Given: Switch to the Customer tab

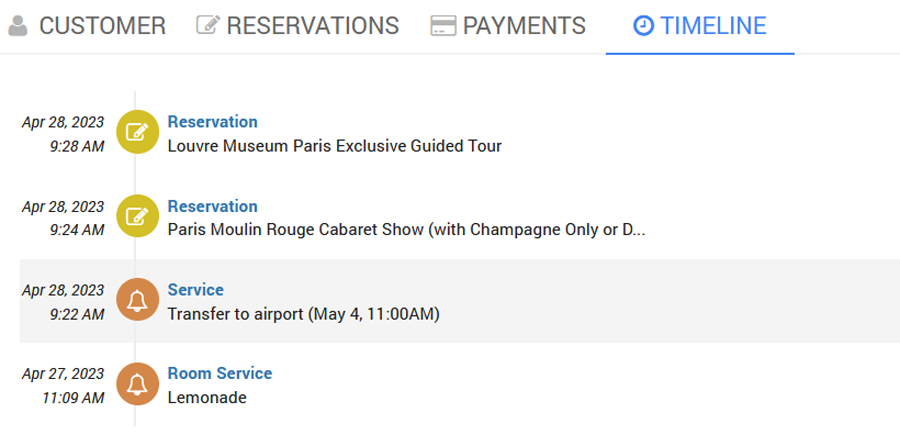Looking at the screenshot, I should pyautogui.click(x=86, y=26).
